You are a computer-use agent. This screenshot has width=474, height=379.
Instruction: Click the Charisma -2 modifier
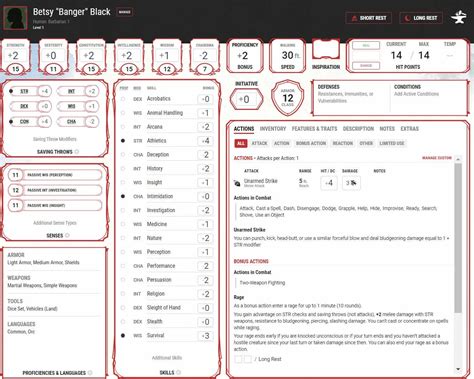(204, 56)
